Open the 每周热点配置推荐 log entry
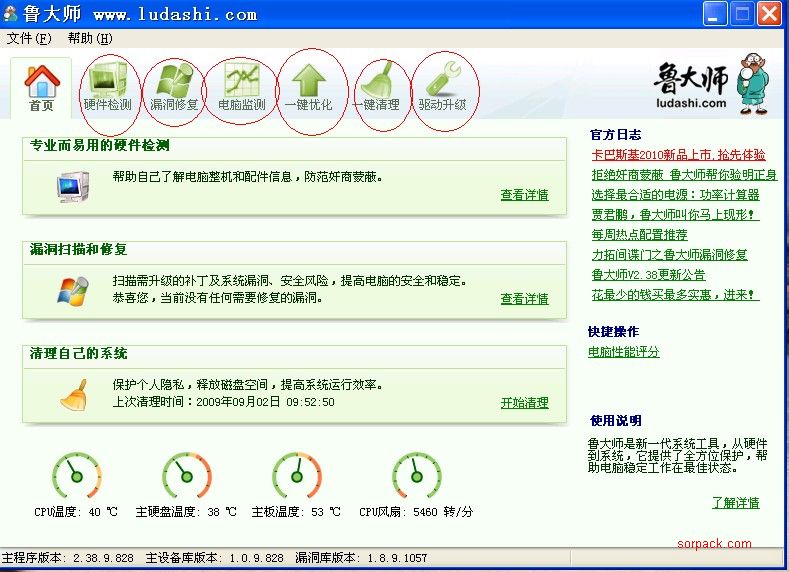Viewport: 789px width, 572px height. tap(639, 235)
